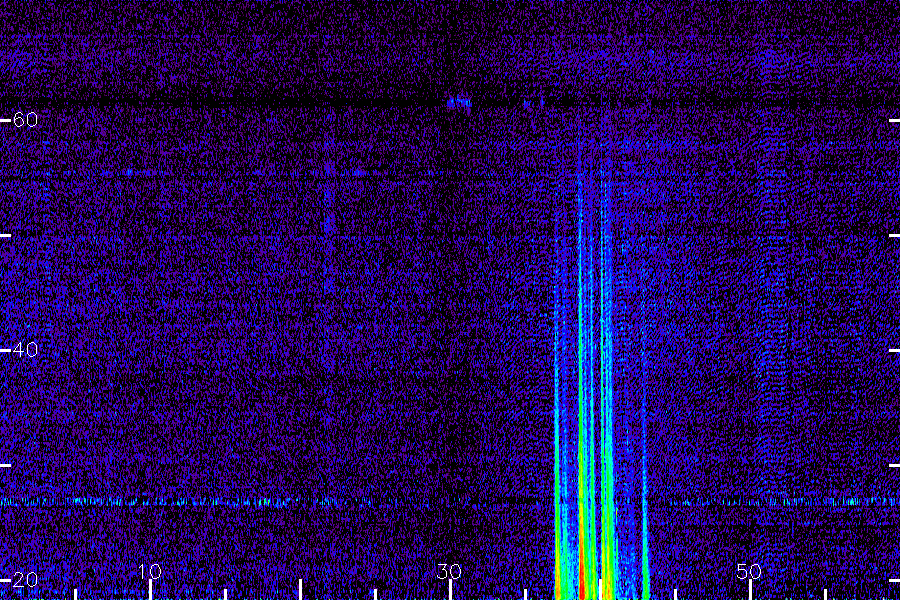Click the 20 label on the vertical axis
900x600 pixels.
coord(25,580)
